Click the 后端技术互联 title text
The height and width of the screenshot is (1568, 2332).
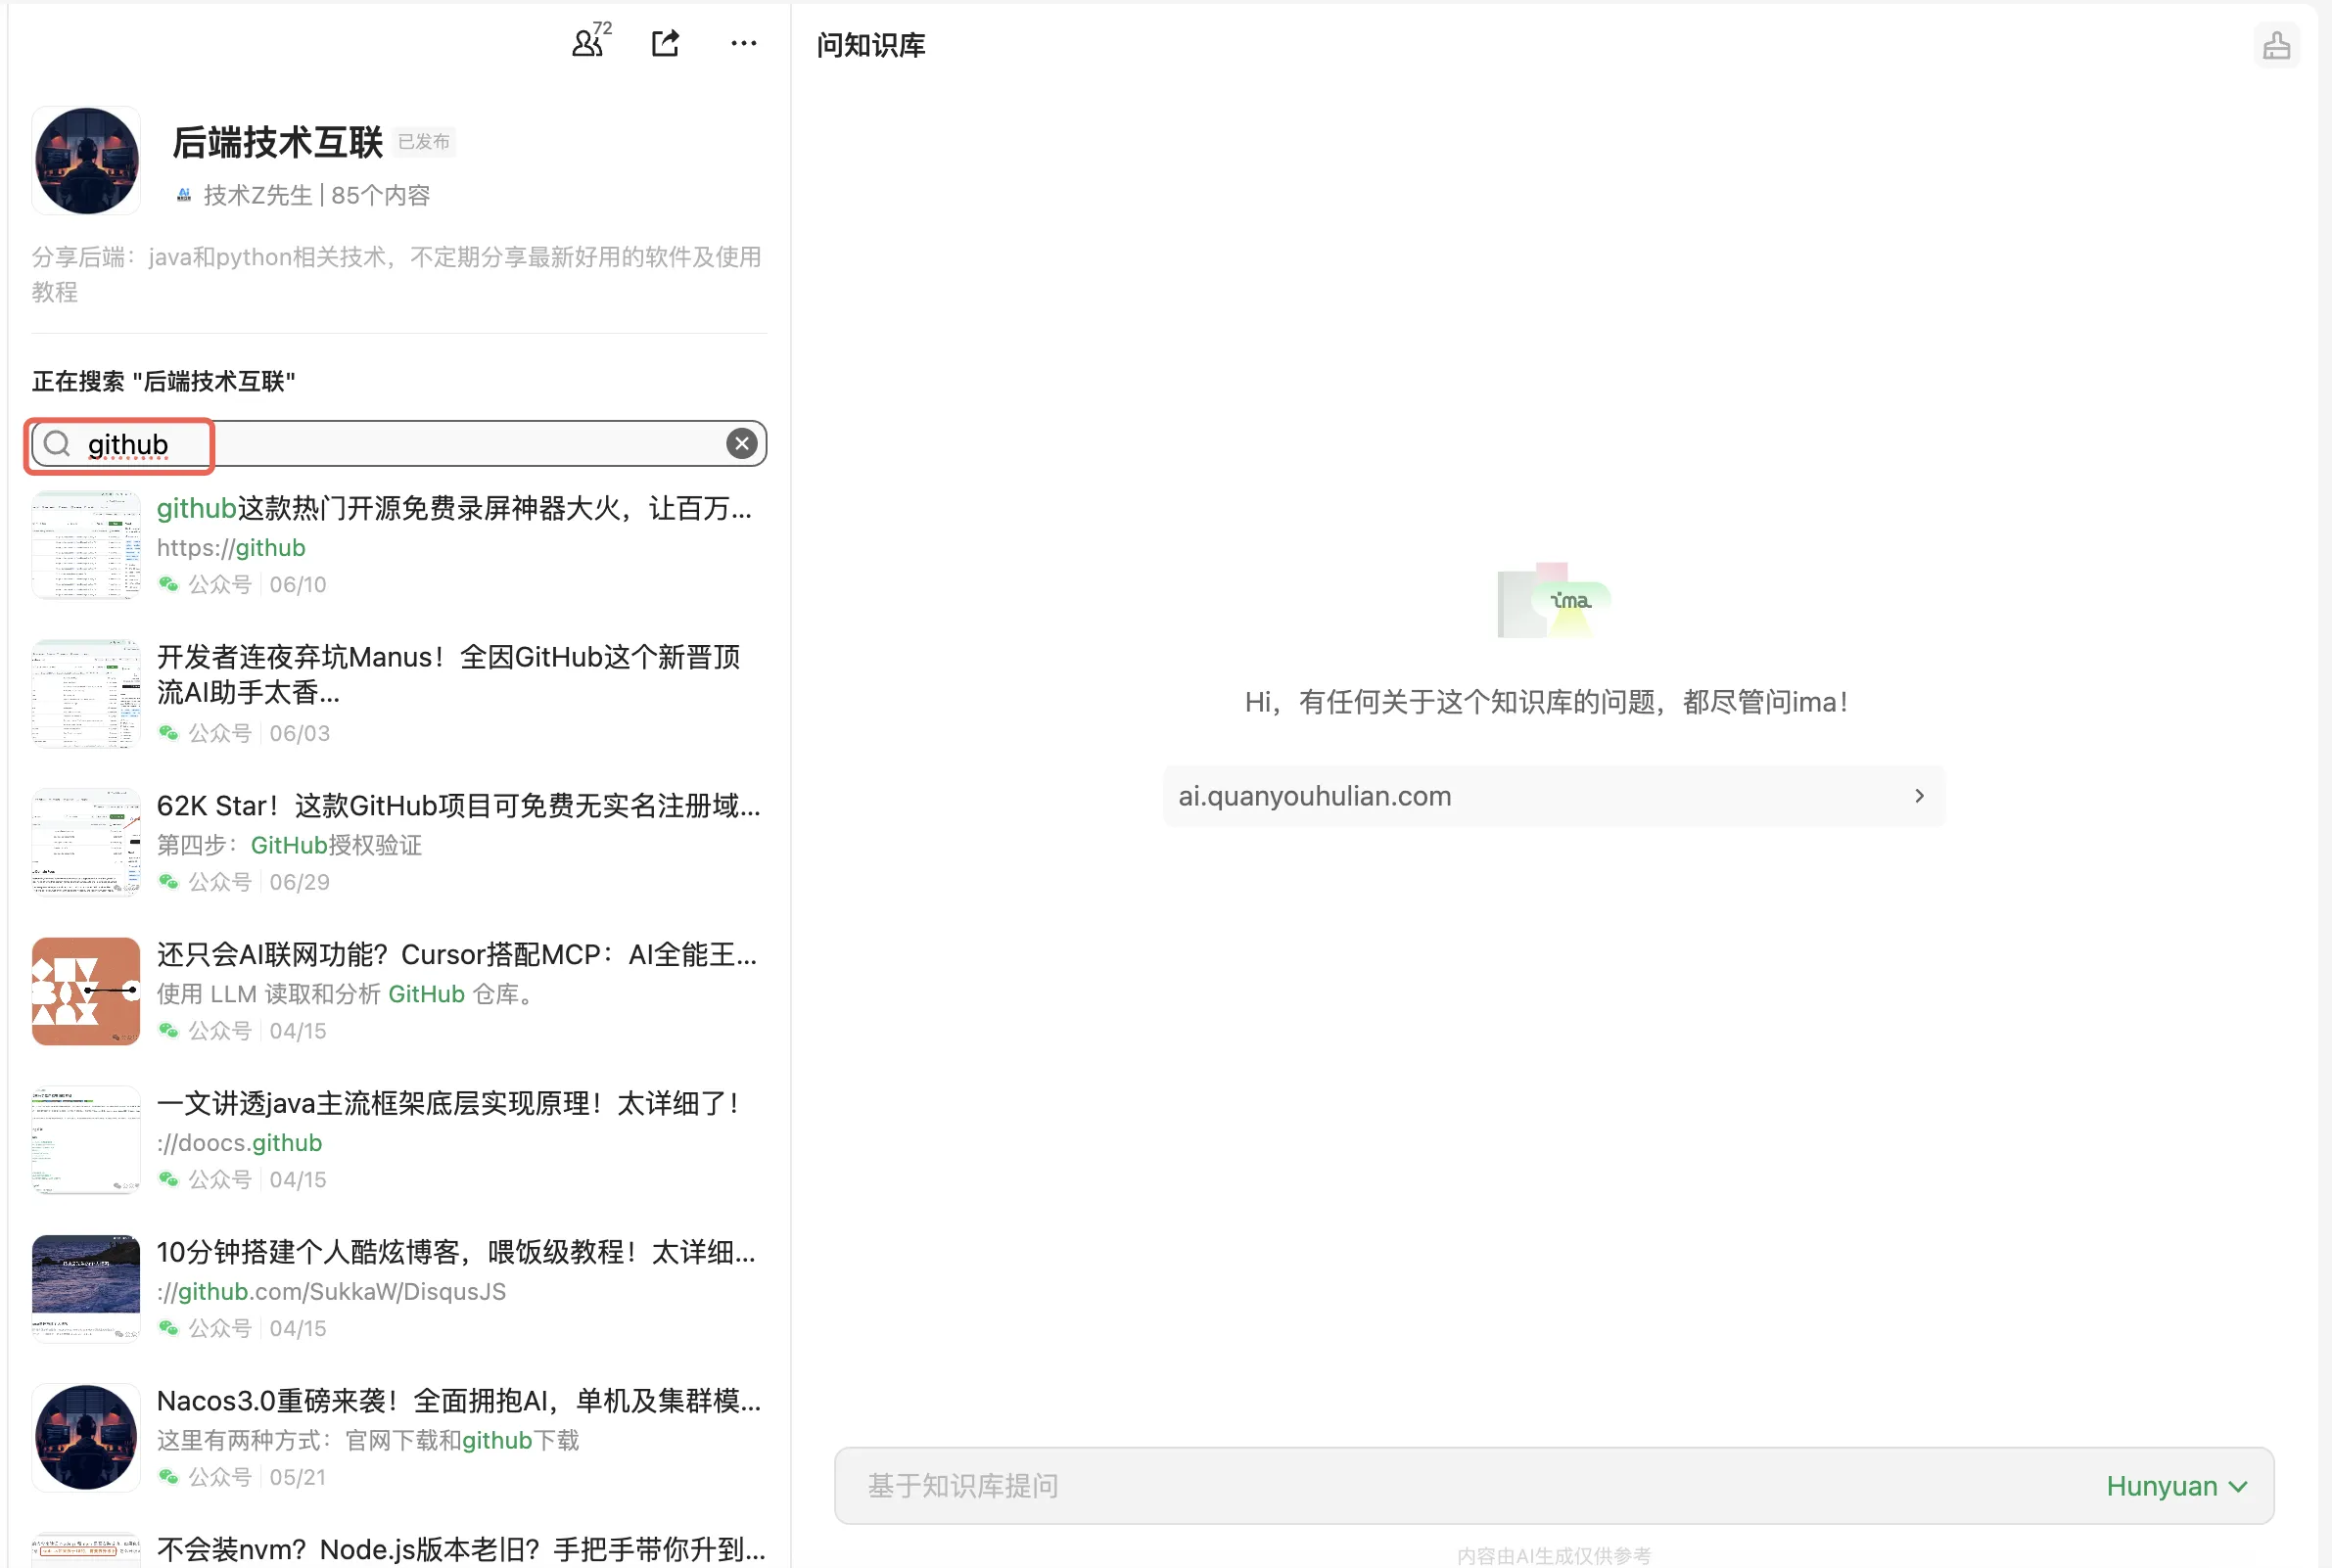(277, 142)
